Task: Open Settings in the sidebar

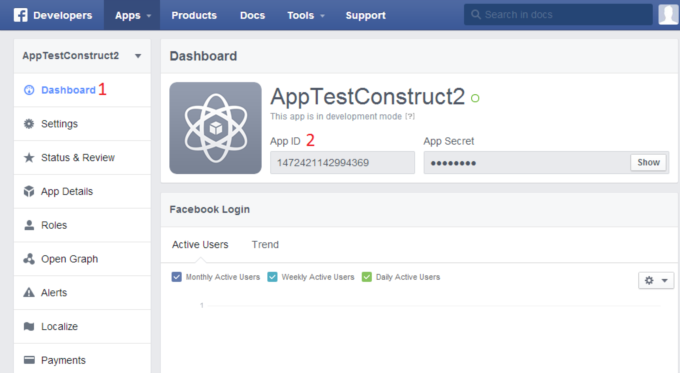Action: pos(82,124)
